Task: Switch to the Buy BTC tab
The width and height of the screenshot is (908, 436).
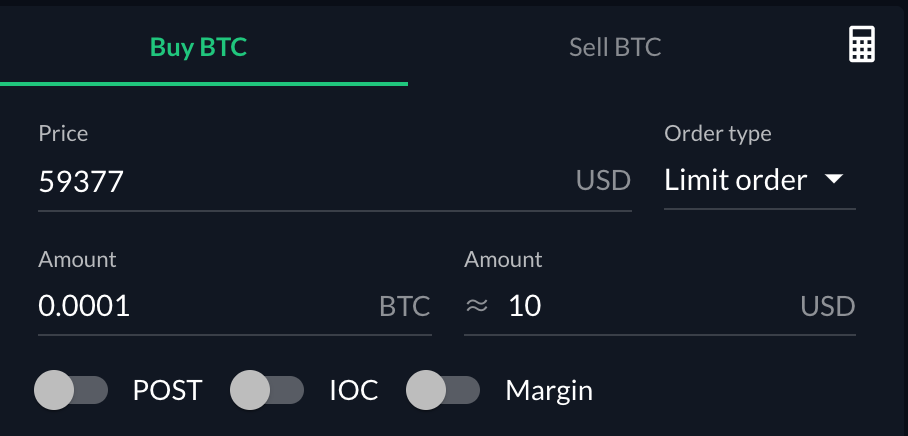Action: point(199,47)
